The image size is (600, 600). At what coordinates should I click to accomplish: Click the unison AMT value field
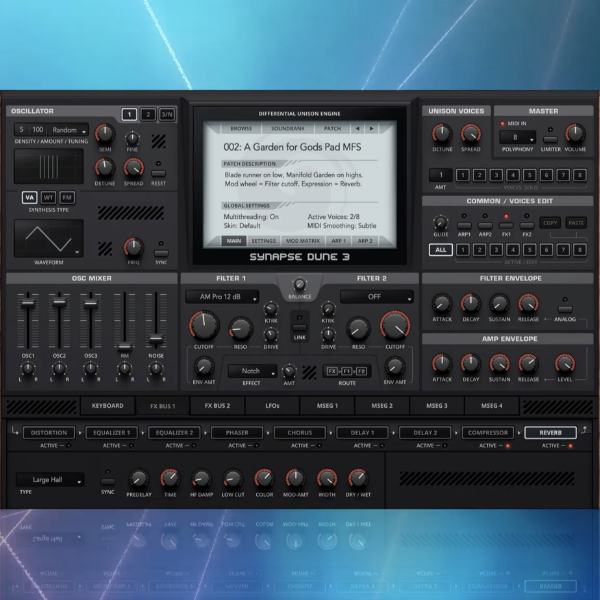(440, 175)
